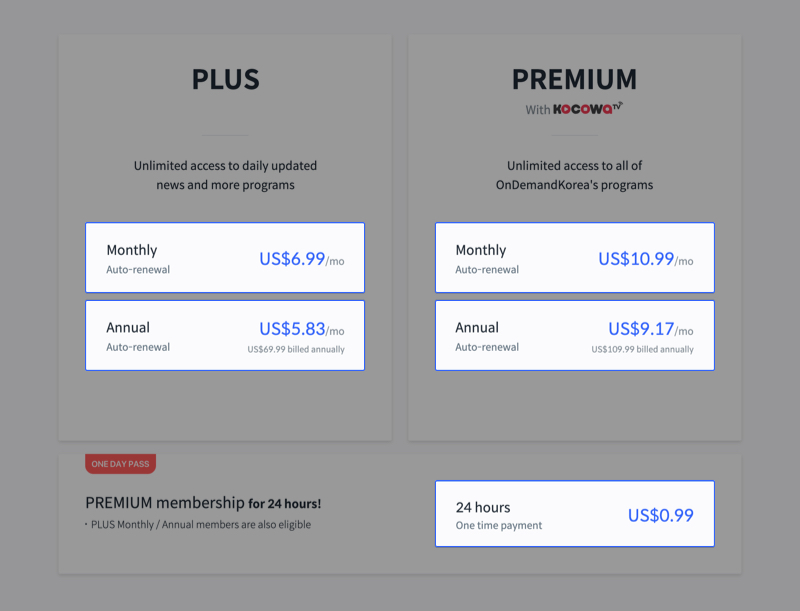Click the US$0.99 day pass price
800x611 pixels.
tap(661, 515)
